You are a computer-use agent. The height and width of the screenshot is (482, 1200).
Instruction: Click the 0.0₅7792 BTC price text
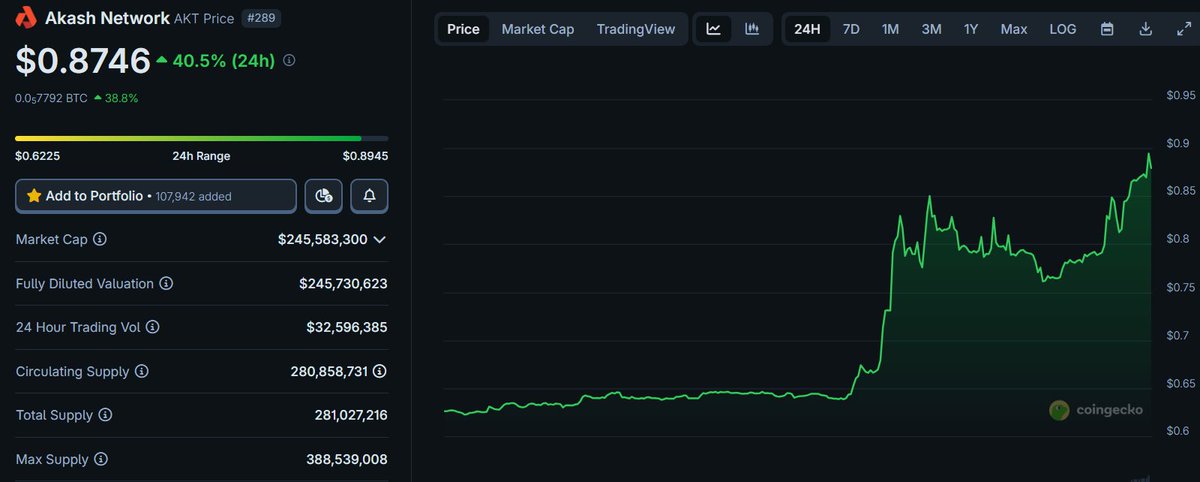pyautogui.click(x=51, y=98)
